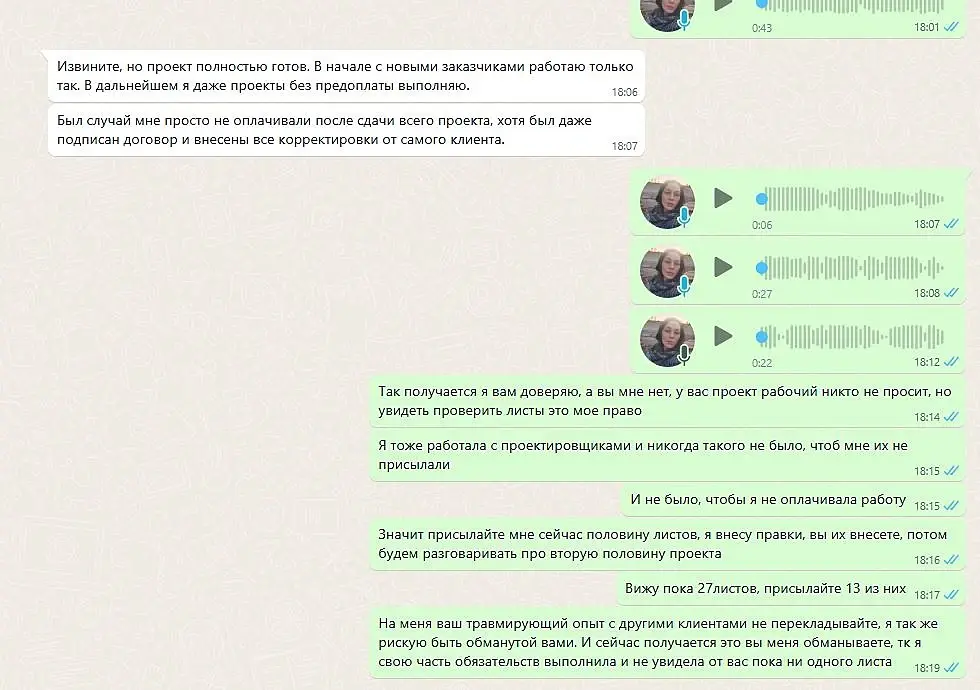Click avatar on the 0:22 voice message
The height and width of the screenshot is (690, 980).
[668, 339]
